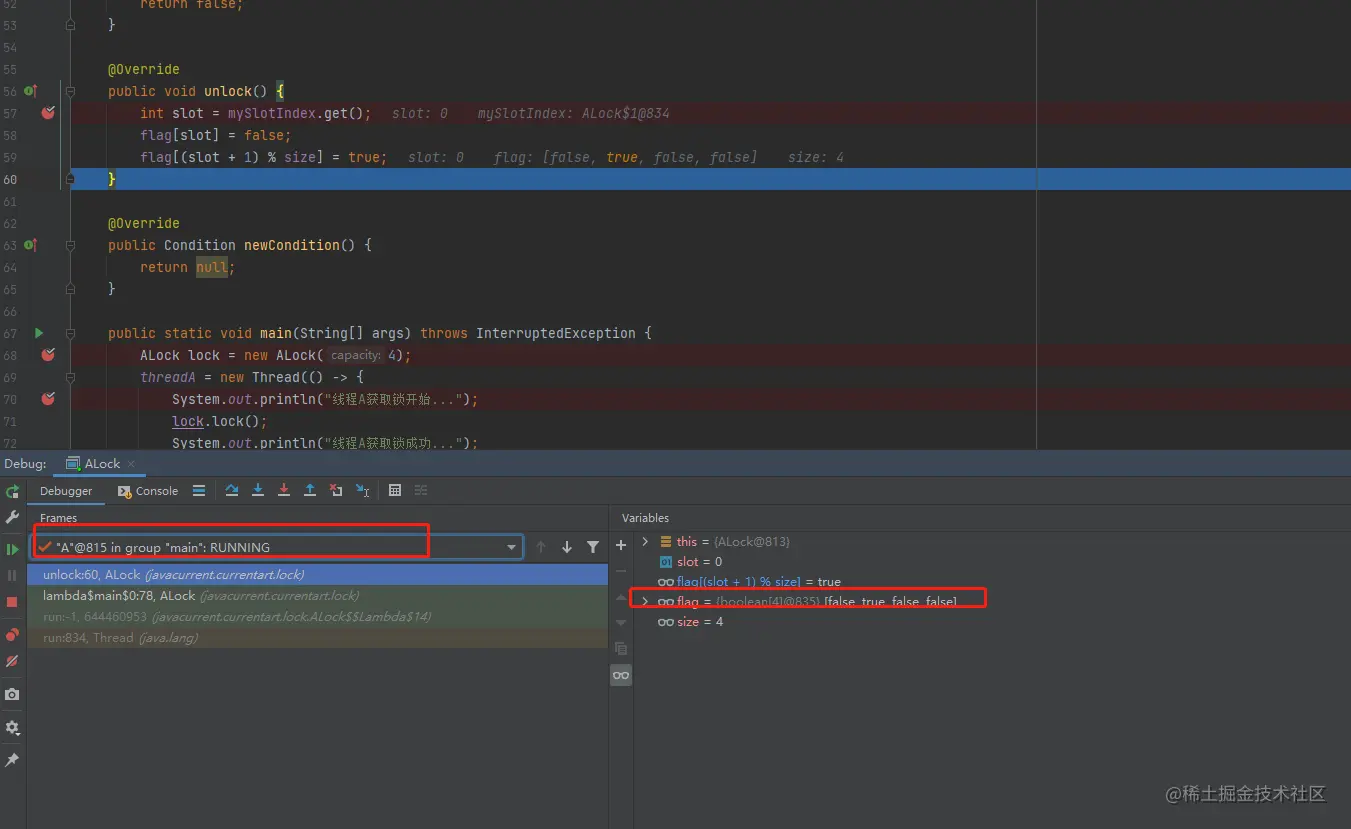The image size is (1351, 829).
Task: Open the implements marker on line 56
Action: coord(30,91)
